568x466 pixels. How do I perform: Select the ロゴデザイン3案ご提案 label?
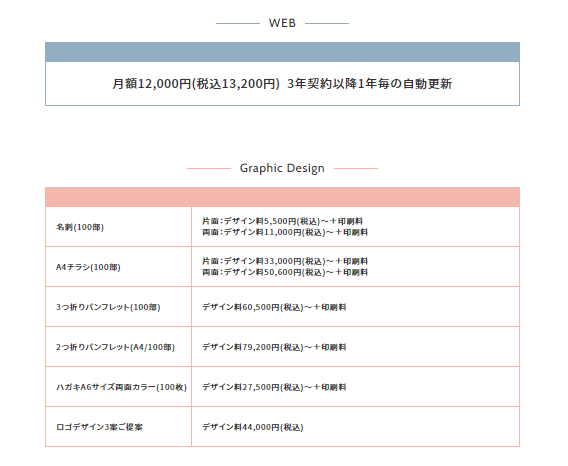tap(99, 427)
